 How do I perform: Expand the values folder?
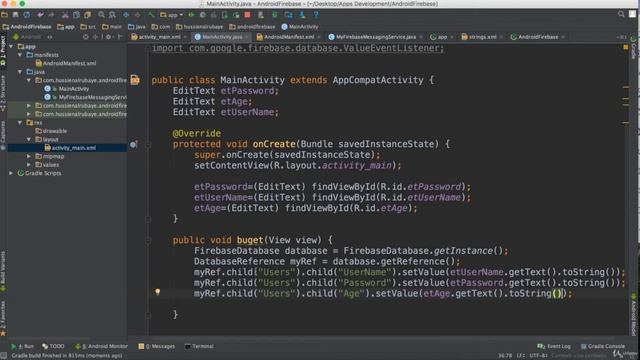[x=29, y=165]
